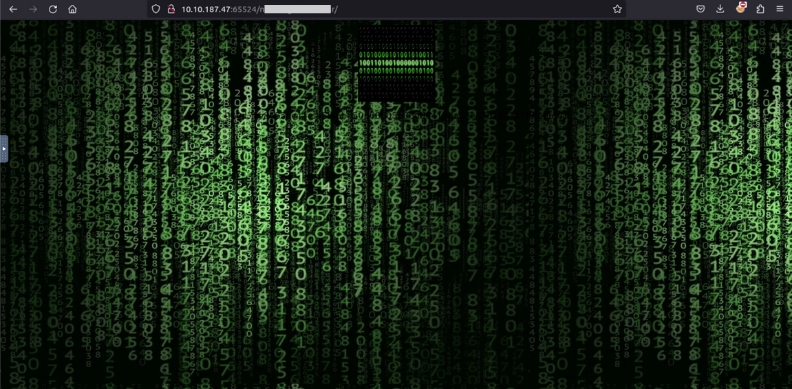Screen dimensions: 792x389
Task: Open the tracking protection shield panel
Action: [156, 9]
